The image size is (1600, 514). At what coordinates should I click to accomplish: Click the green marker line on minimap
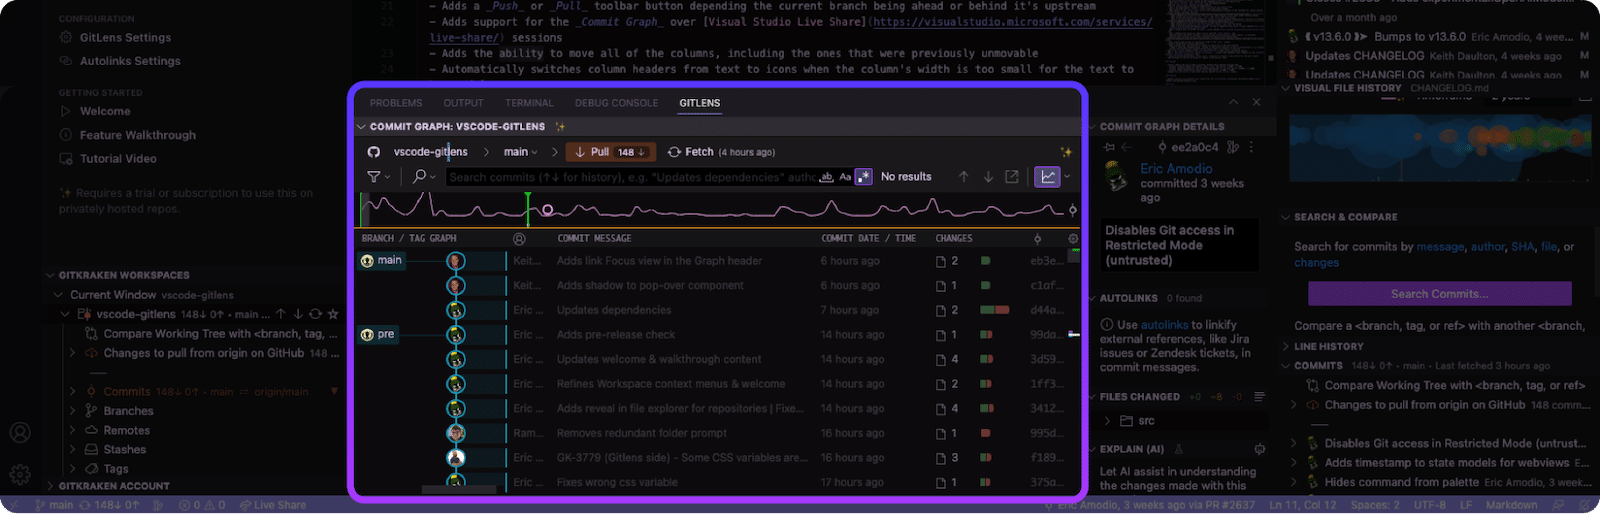(x=527, y=209)
